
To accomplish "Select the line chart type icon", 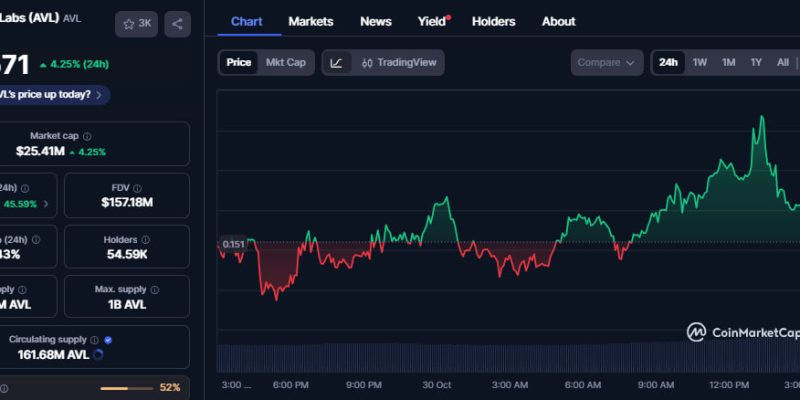I will [336, 62].
